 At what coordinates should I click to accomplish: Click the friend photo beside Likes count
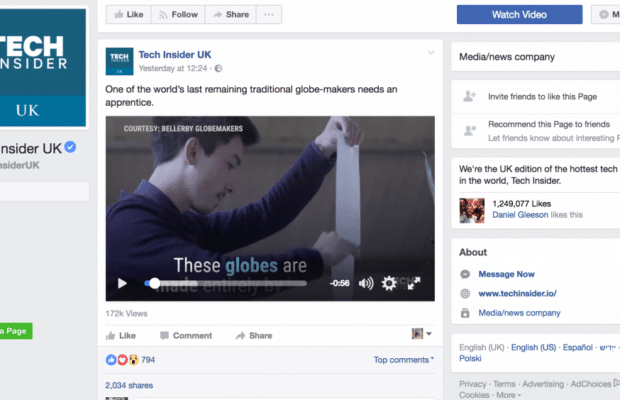coord(472,211)
